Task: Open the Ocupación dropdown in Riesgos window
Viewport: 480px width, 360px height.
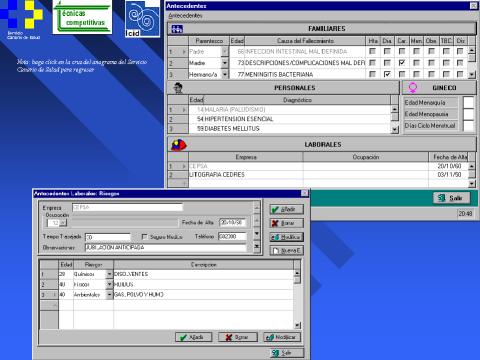Action: (x=63, y=223)
